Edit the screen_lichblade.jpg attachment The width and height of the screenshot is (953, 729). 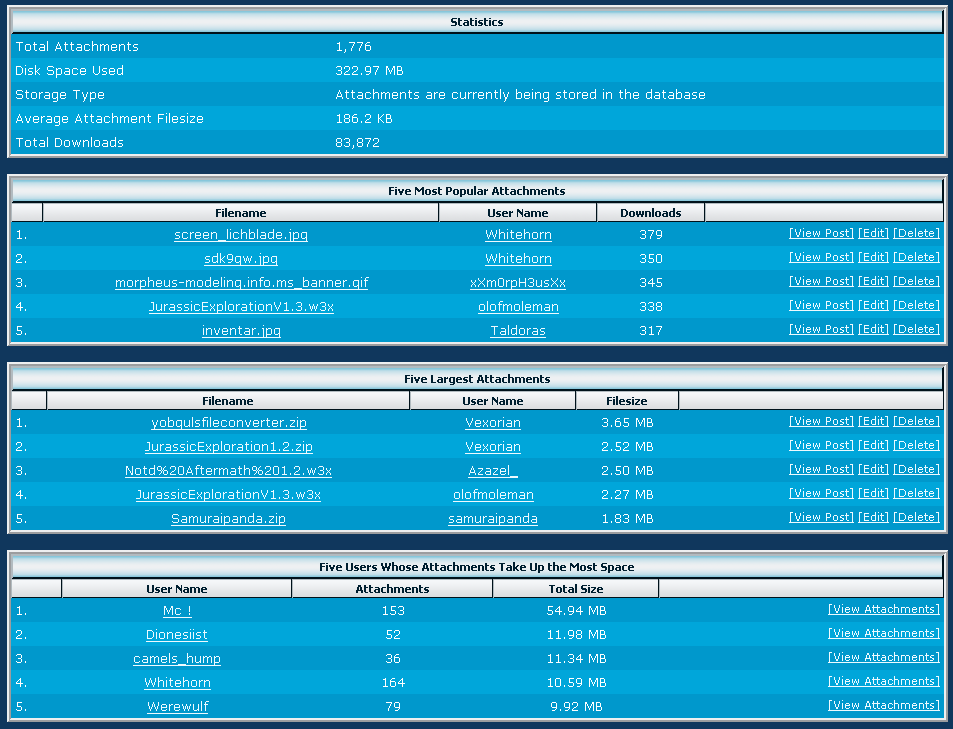pyautogui.click(x=873, y=233)
